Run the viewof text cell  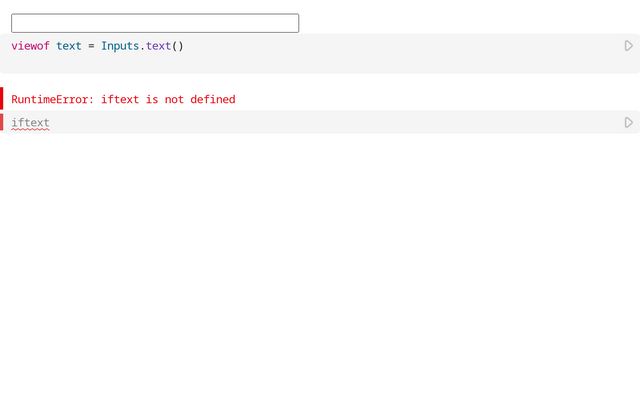tap(628, 46)
